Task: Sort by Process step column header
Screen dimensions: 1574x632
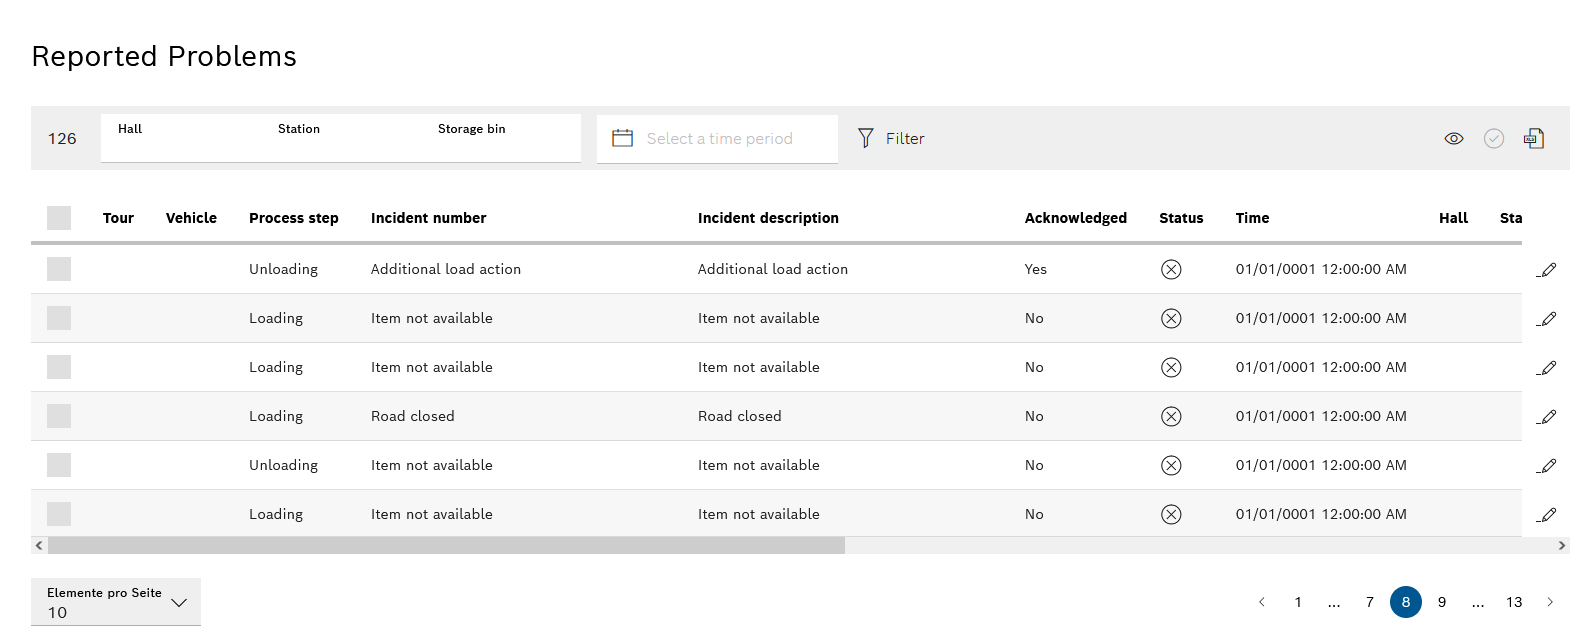Action: [294, 218]
